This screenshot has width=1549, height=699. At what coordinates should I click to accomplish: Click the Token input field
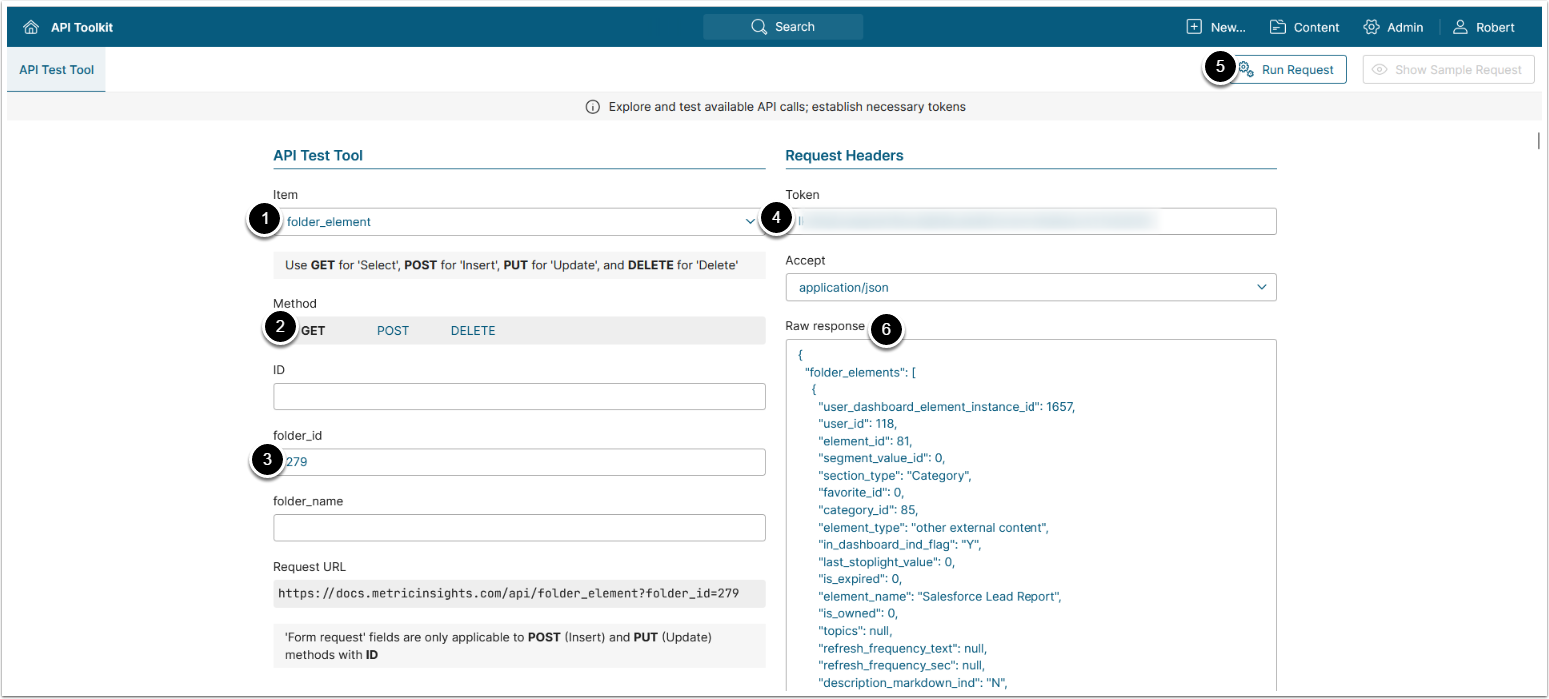coord(1031,221)
